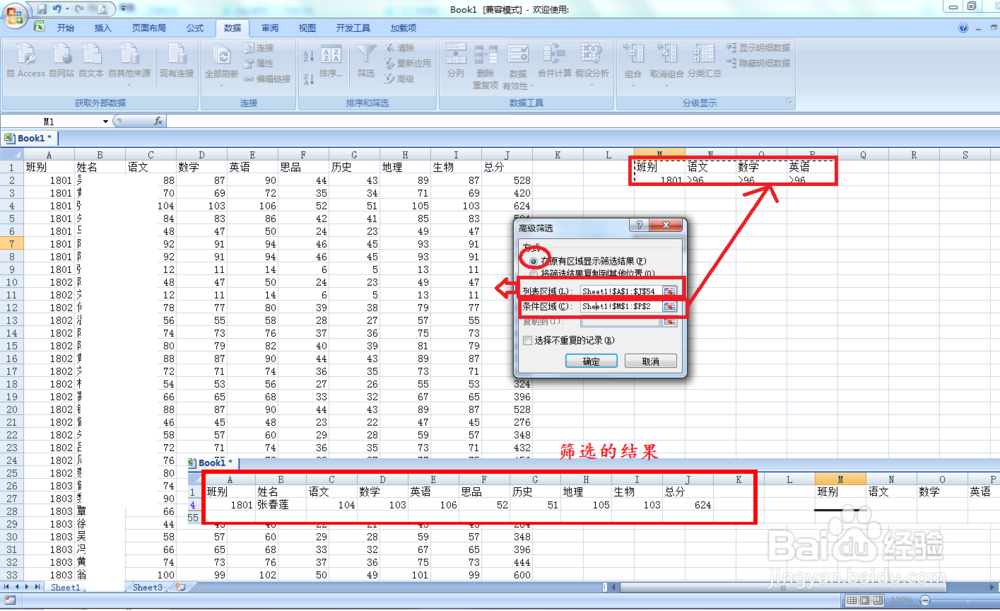Click 隐藏明细数据 hide detail
Image resolution: width=1000 pixels, height=611 pixels.
tap(758, 63)
